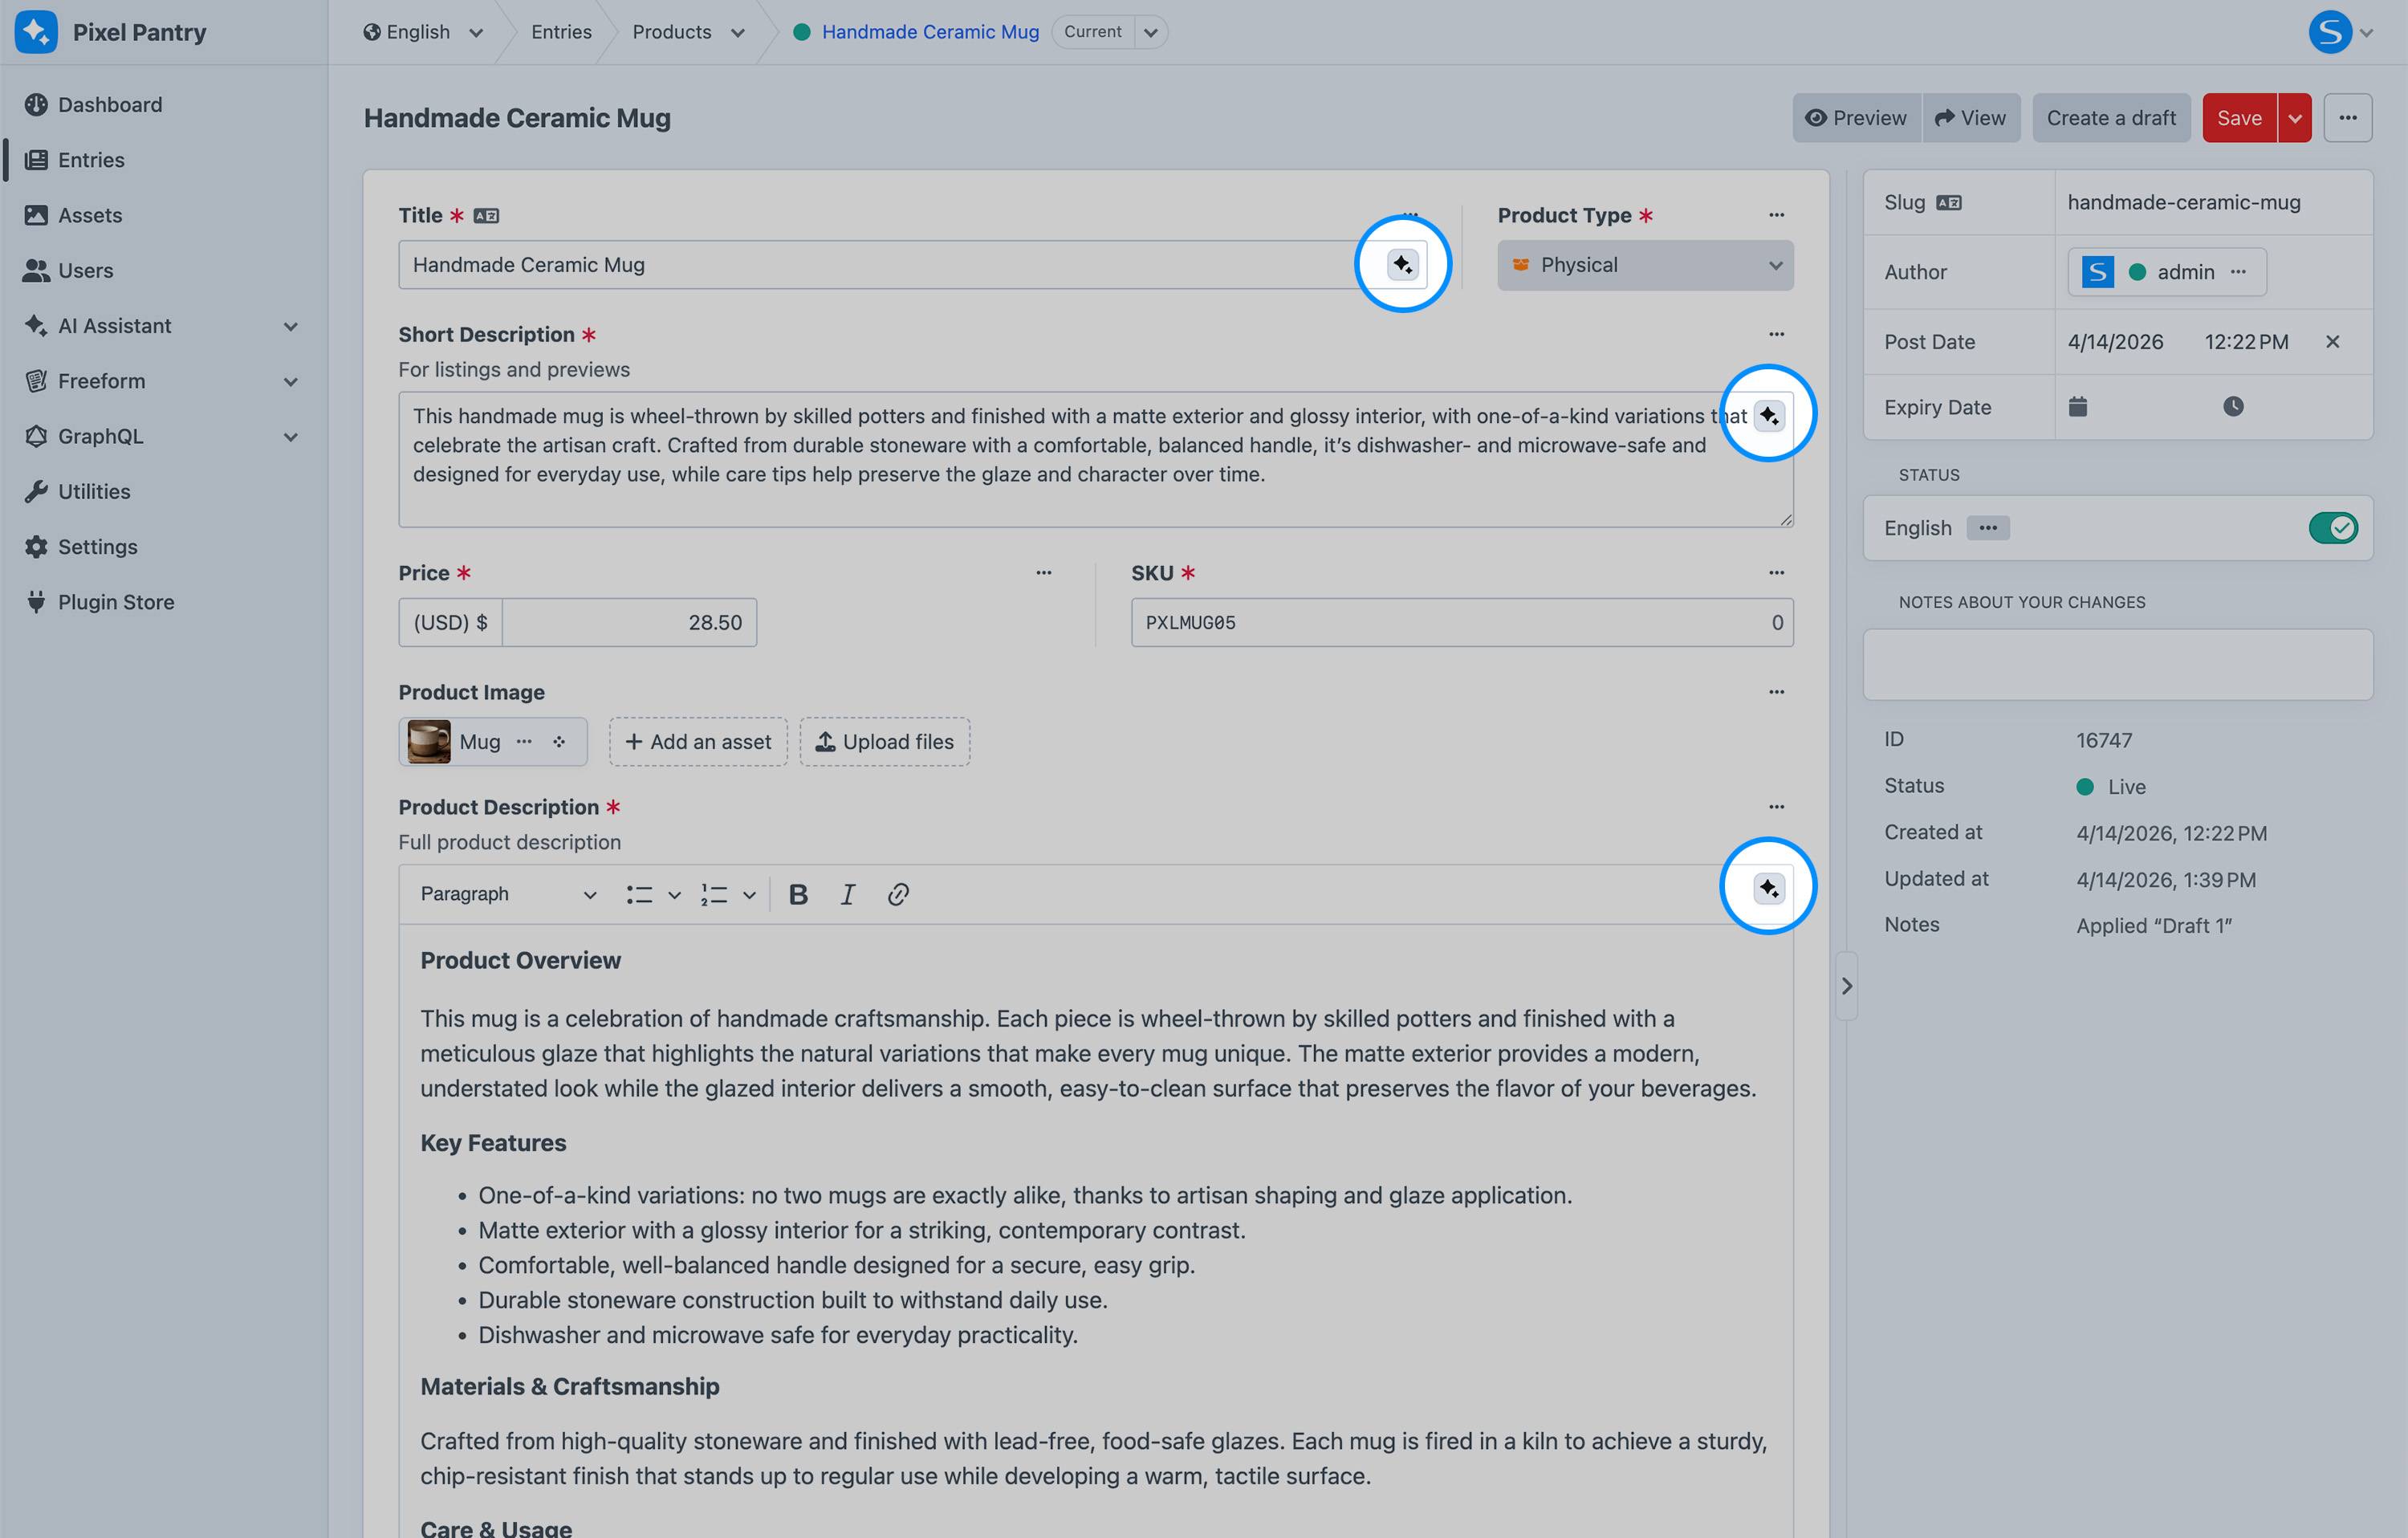Insert link via editor toolbar icon

898,894
